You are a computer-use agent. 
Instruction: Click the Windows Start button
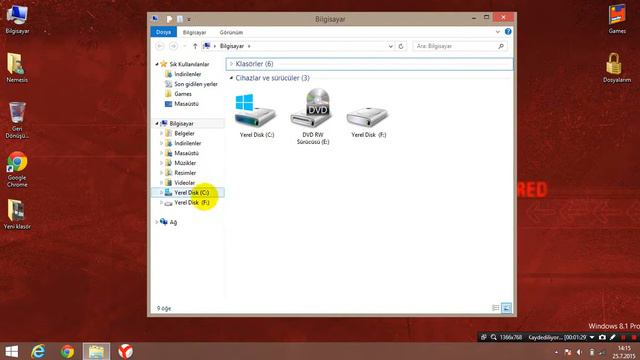pos(11,351)
